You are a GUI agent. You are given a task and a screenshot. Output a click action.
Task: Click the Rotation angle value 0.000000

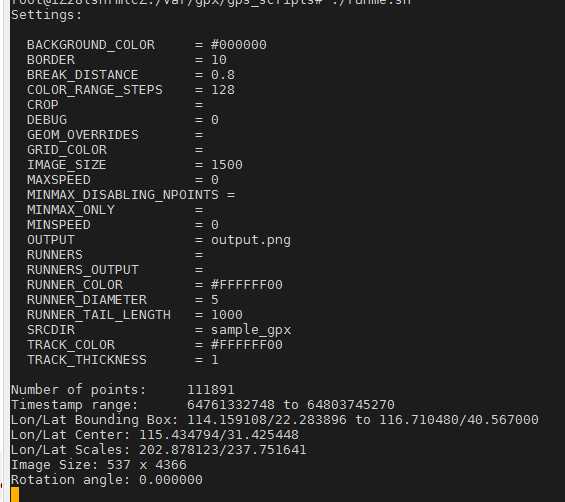(171, 480)
